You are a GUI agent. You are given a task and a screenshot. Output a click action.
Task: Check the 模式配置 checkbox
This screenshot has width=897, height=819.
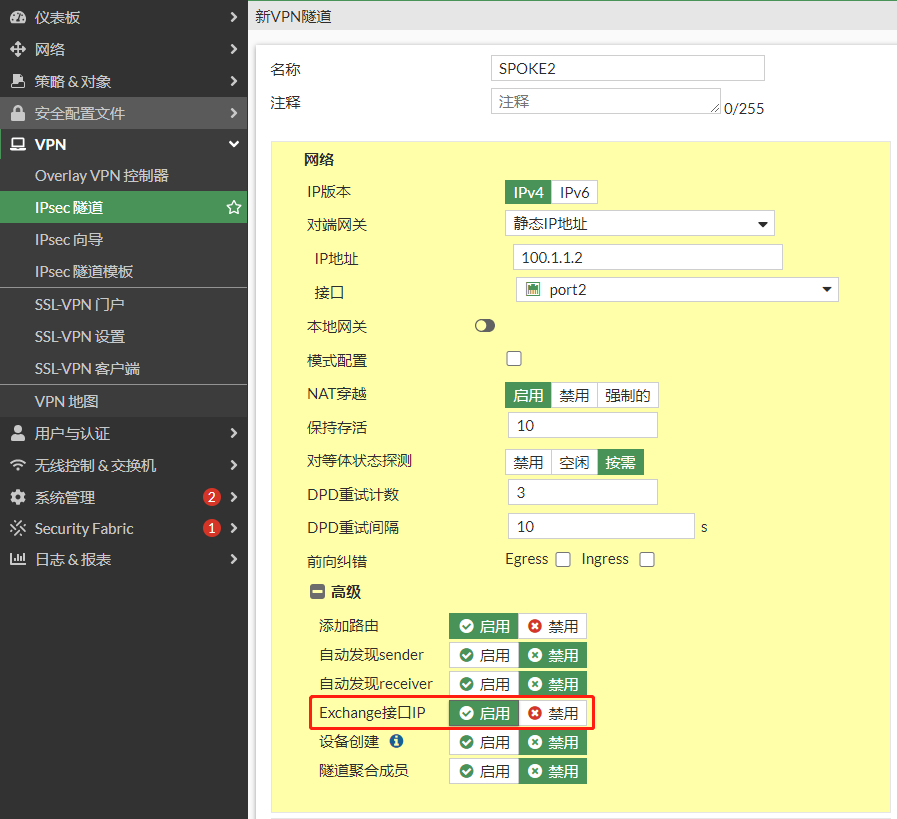pyautogui.click(x=514, y=359)
